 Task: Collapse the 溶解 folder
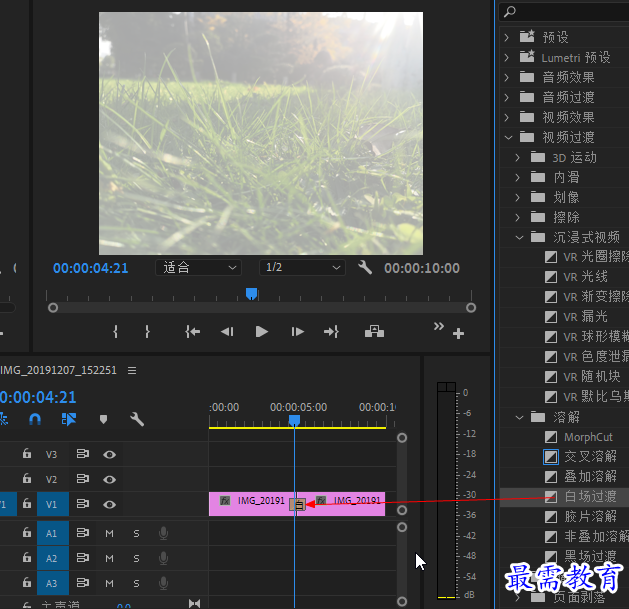519,417
